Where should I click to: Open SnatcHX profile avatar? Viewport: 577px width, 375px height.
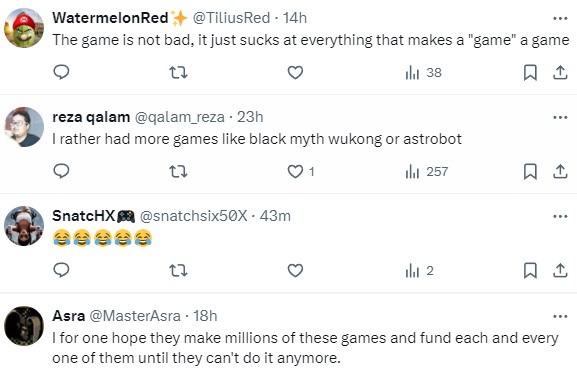24,226
